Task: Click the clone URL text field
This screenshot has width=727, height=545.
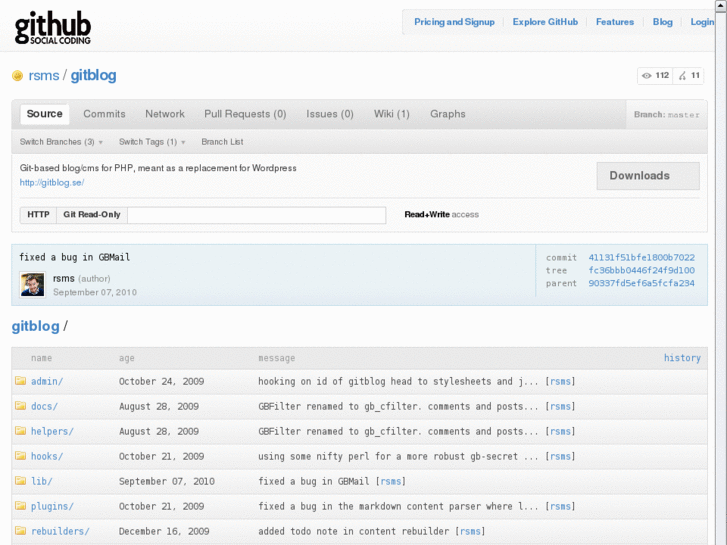Action: 256,215
